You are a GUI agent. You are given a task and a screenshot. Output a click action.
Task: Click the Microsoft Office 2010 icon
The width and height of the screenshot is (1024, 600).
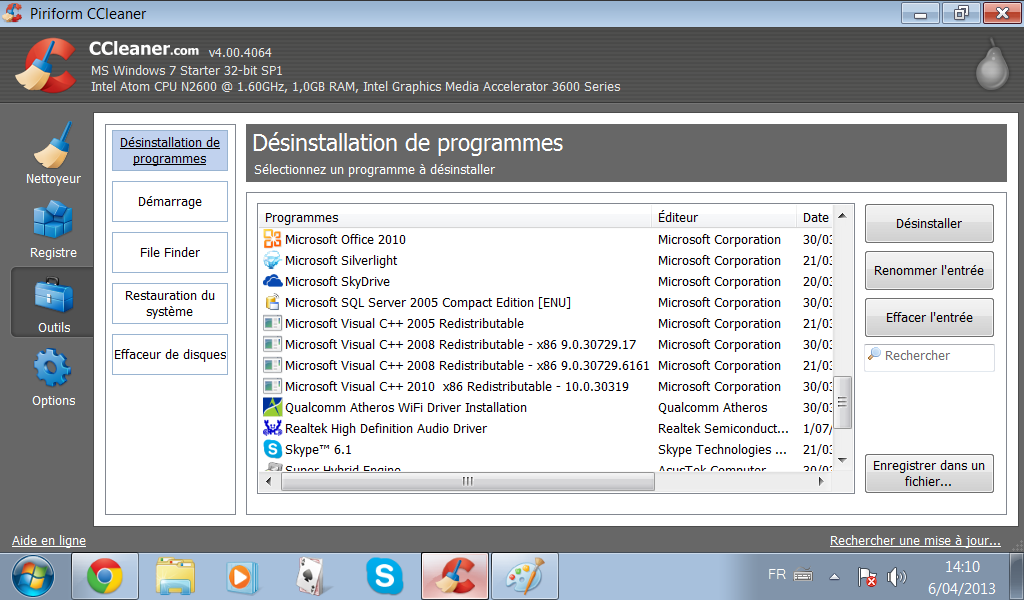[272, 239]
